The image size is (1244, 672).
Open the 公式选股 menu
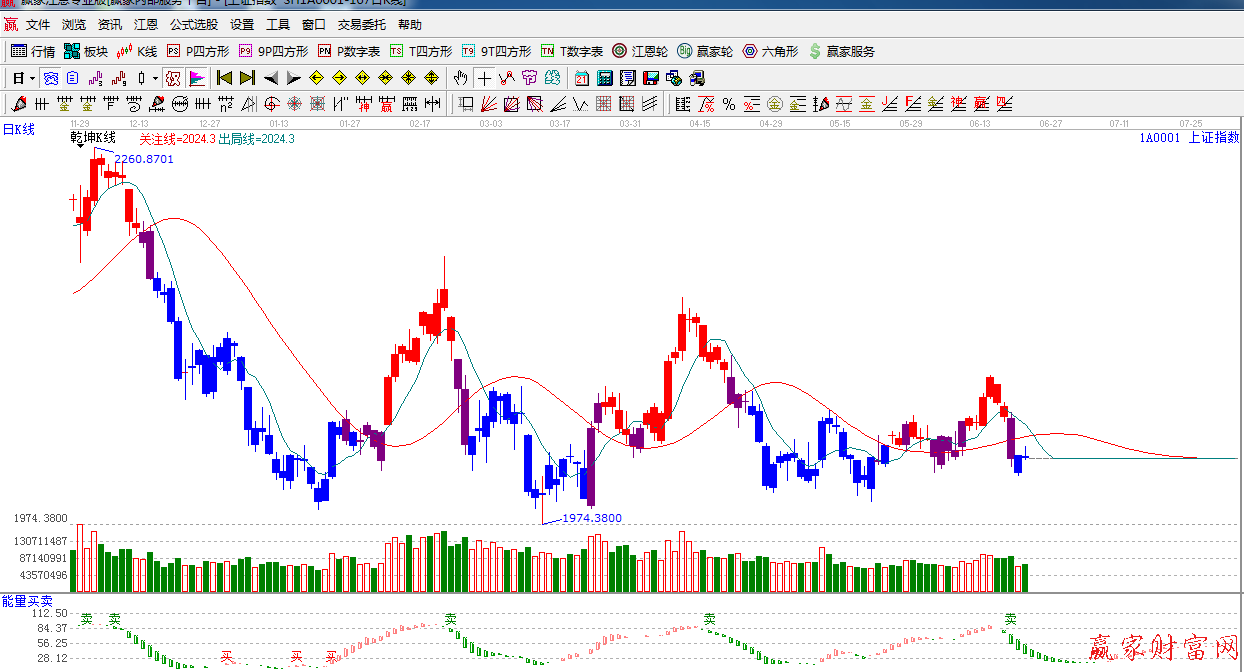coord(194,25)
